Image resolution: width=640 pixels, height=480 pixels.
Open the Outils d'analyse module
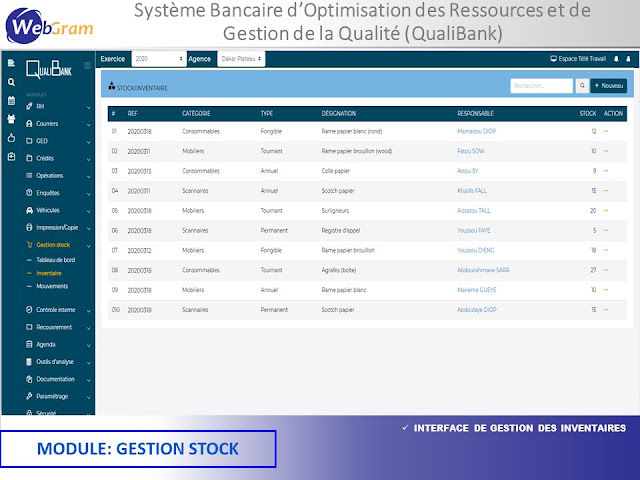pos(55,362)
